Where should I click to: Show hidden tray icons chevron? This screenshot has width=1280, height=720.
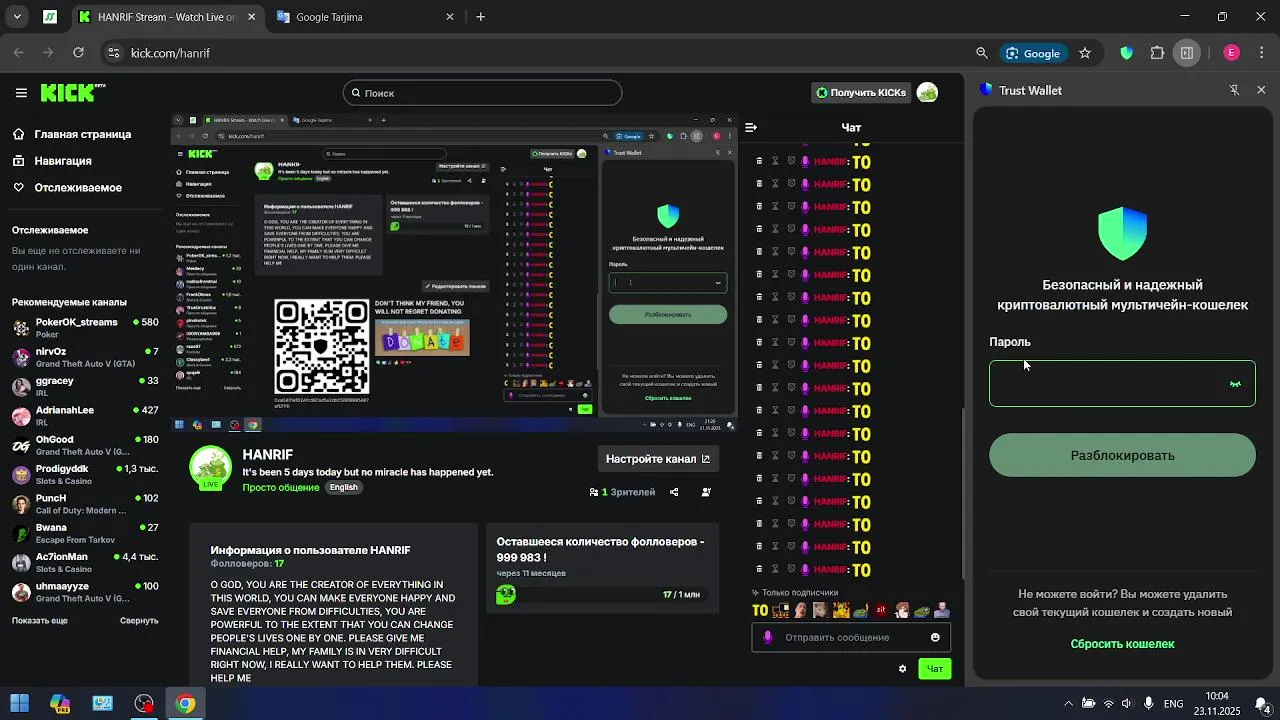click(1068, 704)
